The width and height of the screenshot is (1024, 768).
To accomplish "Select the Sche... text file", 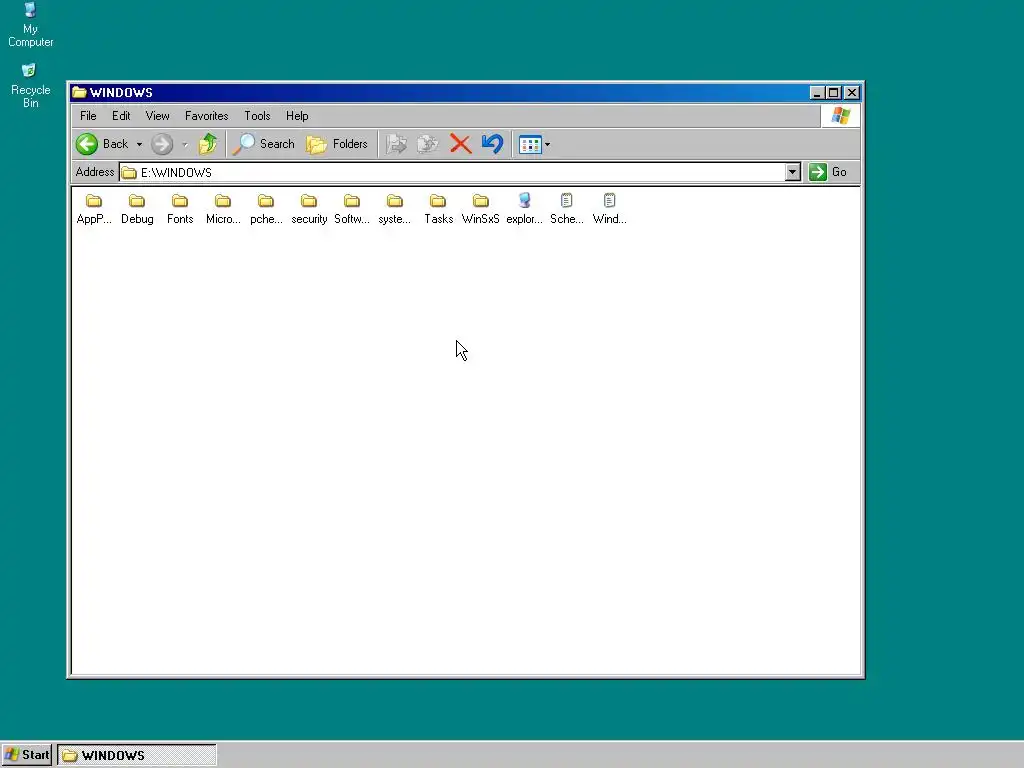I will coord(567,209).
